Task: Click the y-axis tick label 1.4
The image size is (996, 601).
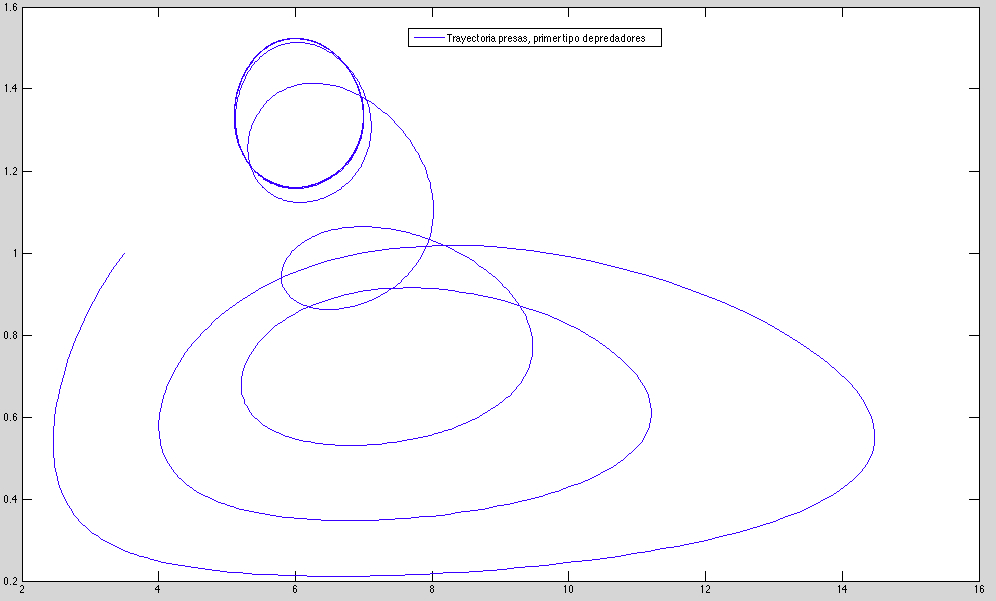Action: [10, 89]
